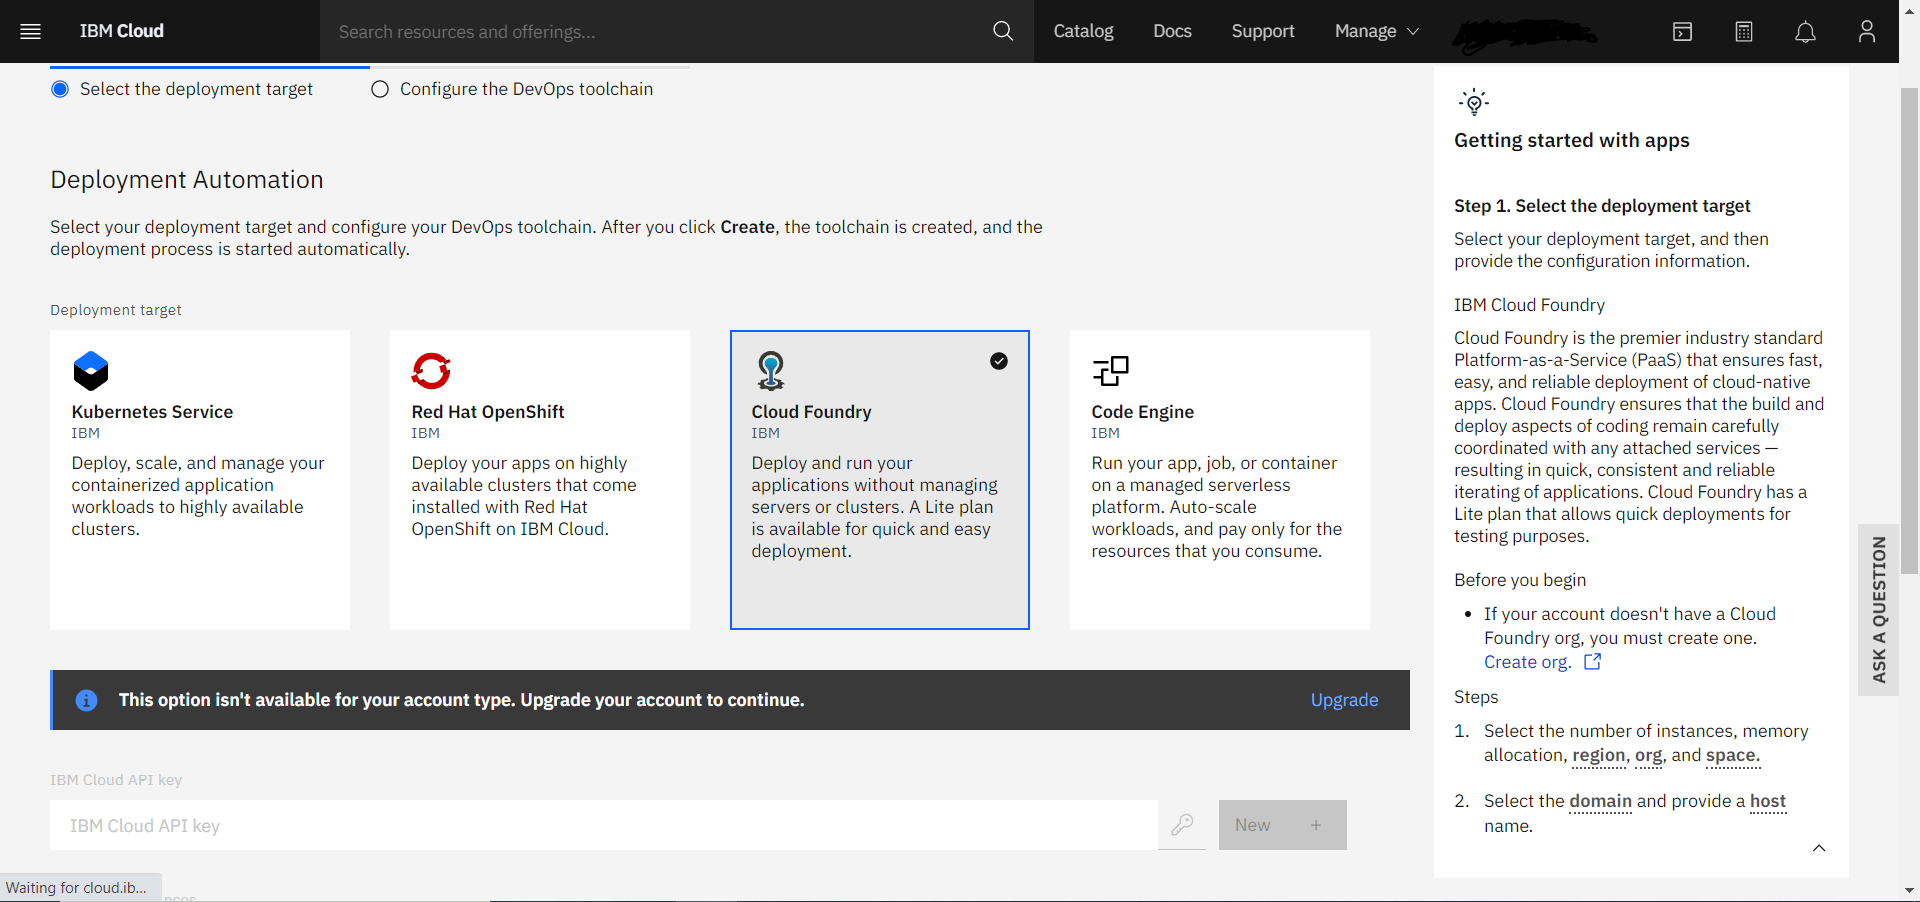Screen dimensions: 1920x902
Task: Open the ASK A QUESTION side tab
Action: tap(1878, 610)
